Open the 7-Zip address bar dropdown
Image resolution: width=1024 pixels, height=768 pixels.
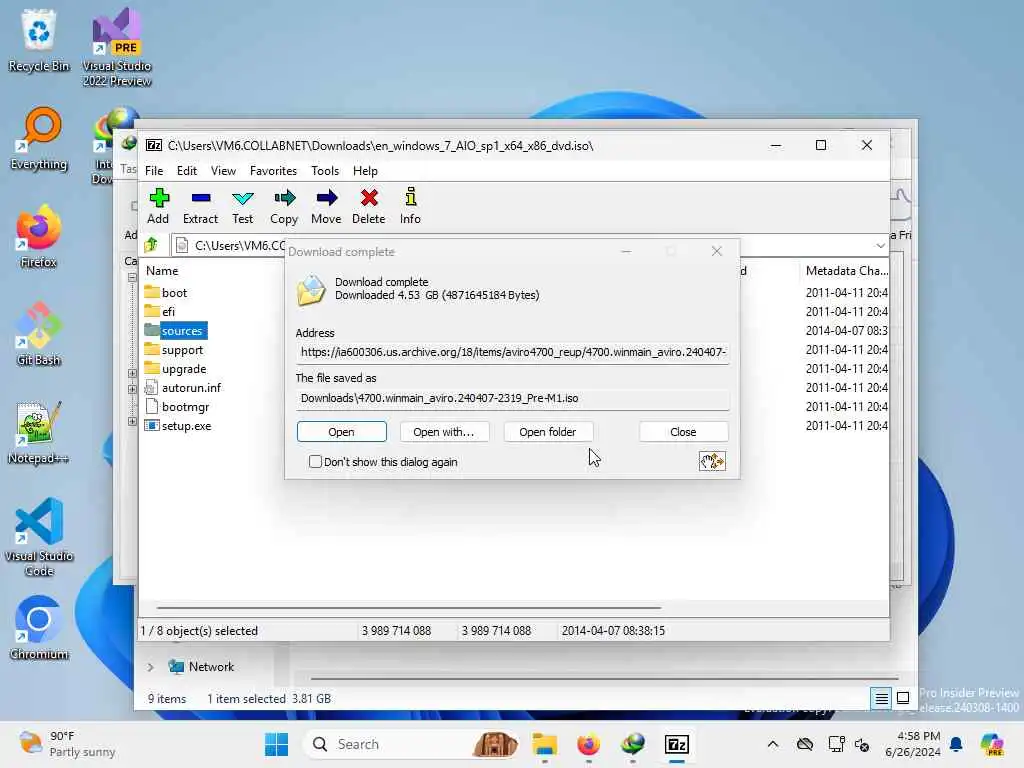(880, 246)
